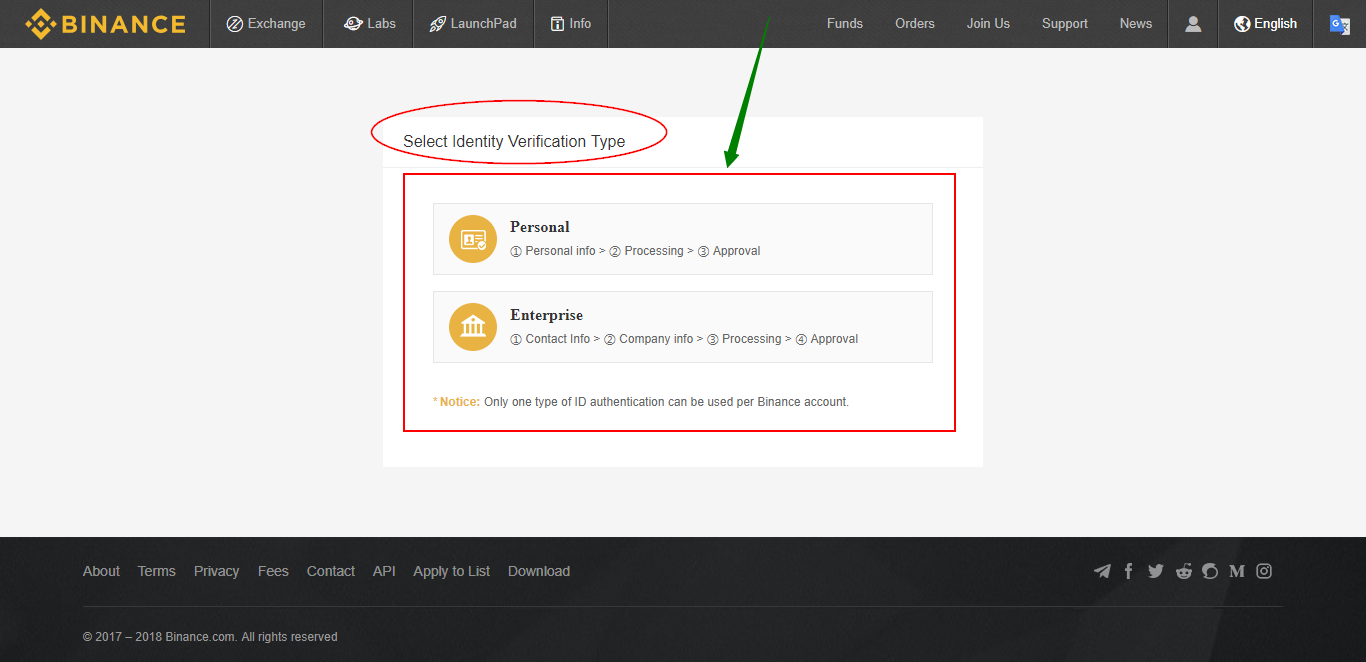
Task: Open the Telegram social icon
Action: [1102, 571]
